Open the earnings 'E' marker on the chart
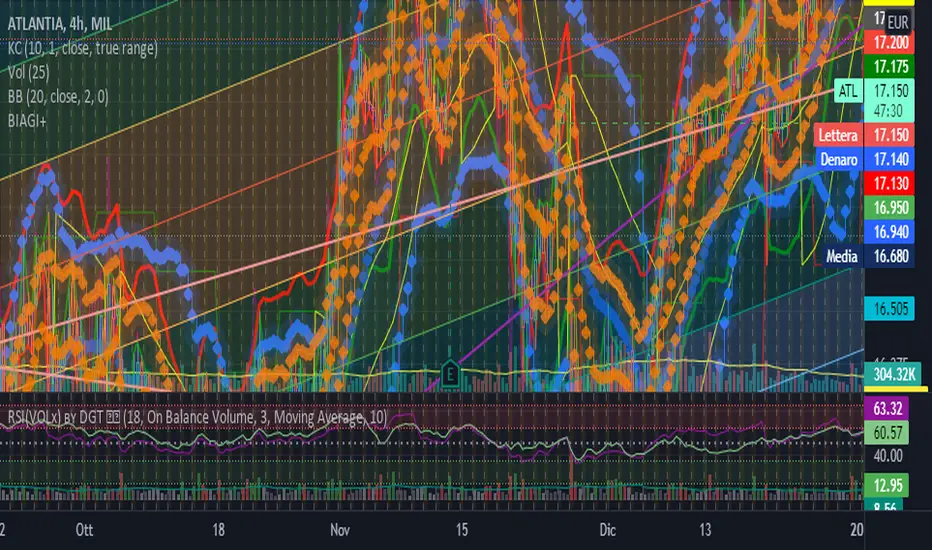Image resolution: width=932 pixels, height=550 pixels. pyautogui.click(x=450, y=375)
